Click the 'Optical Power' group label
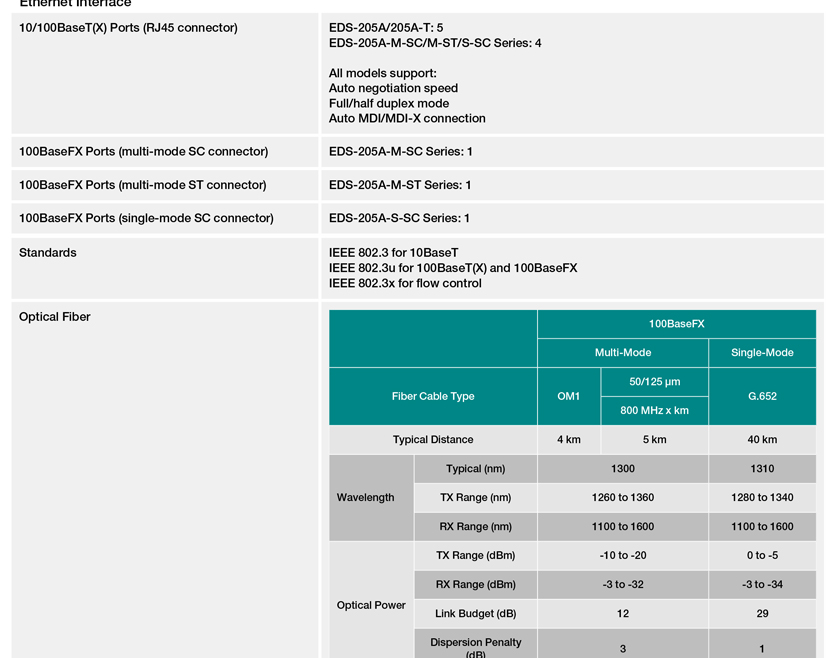This screenshot has height=658, width=830. coord(371,605)
